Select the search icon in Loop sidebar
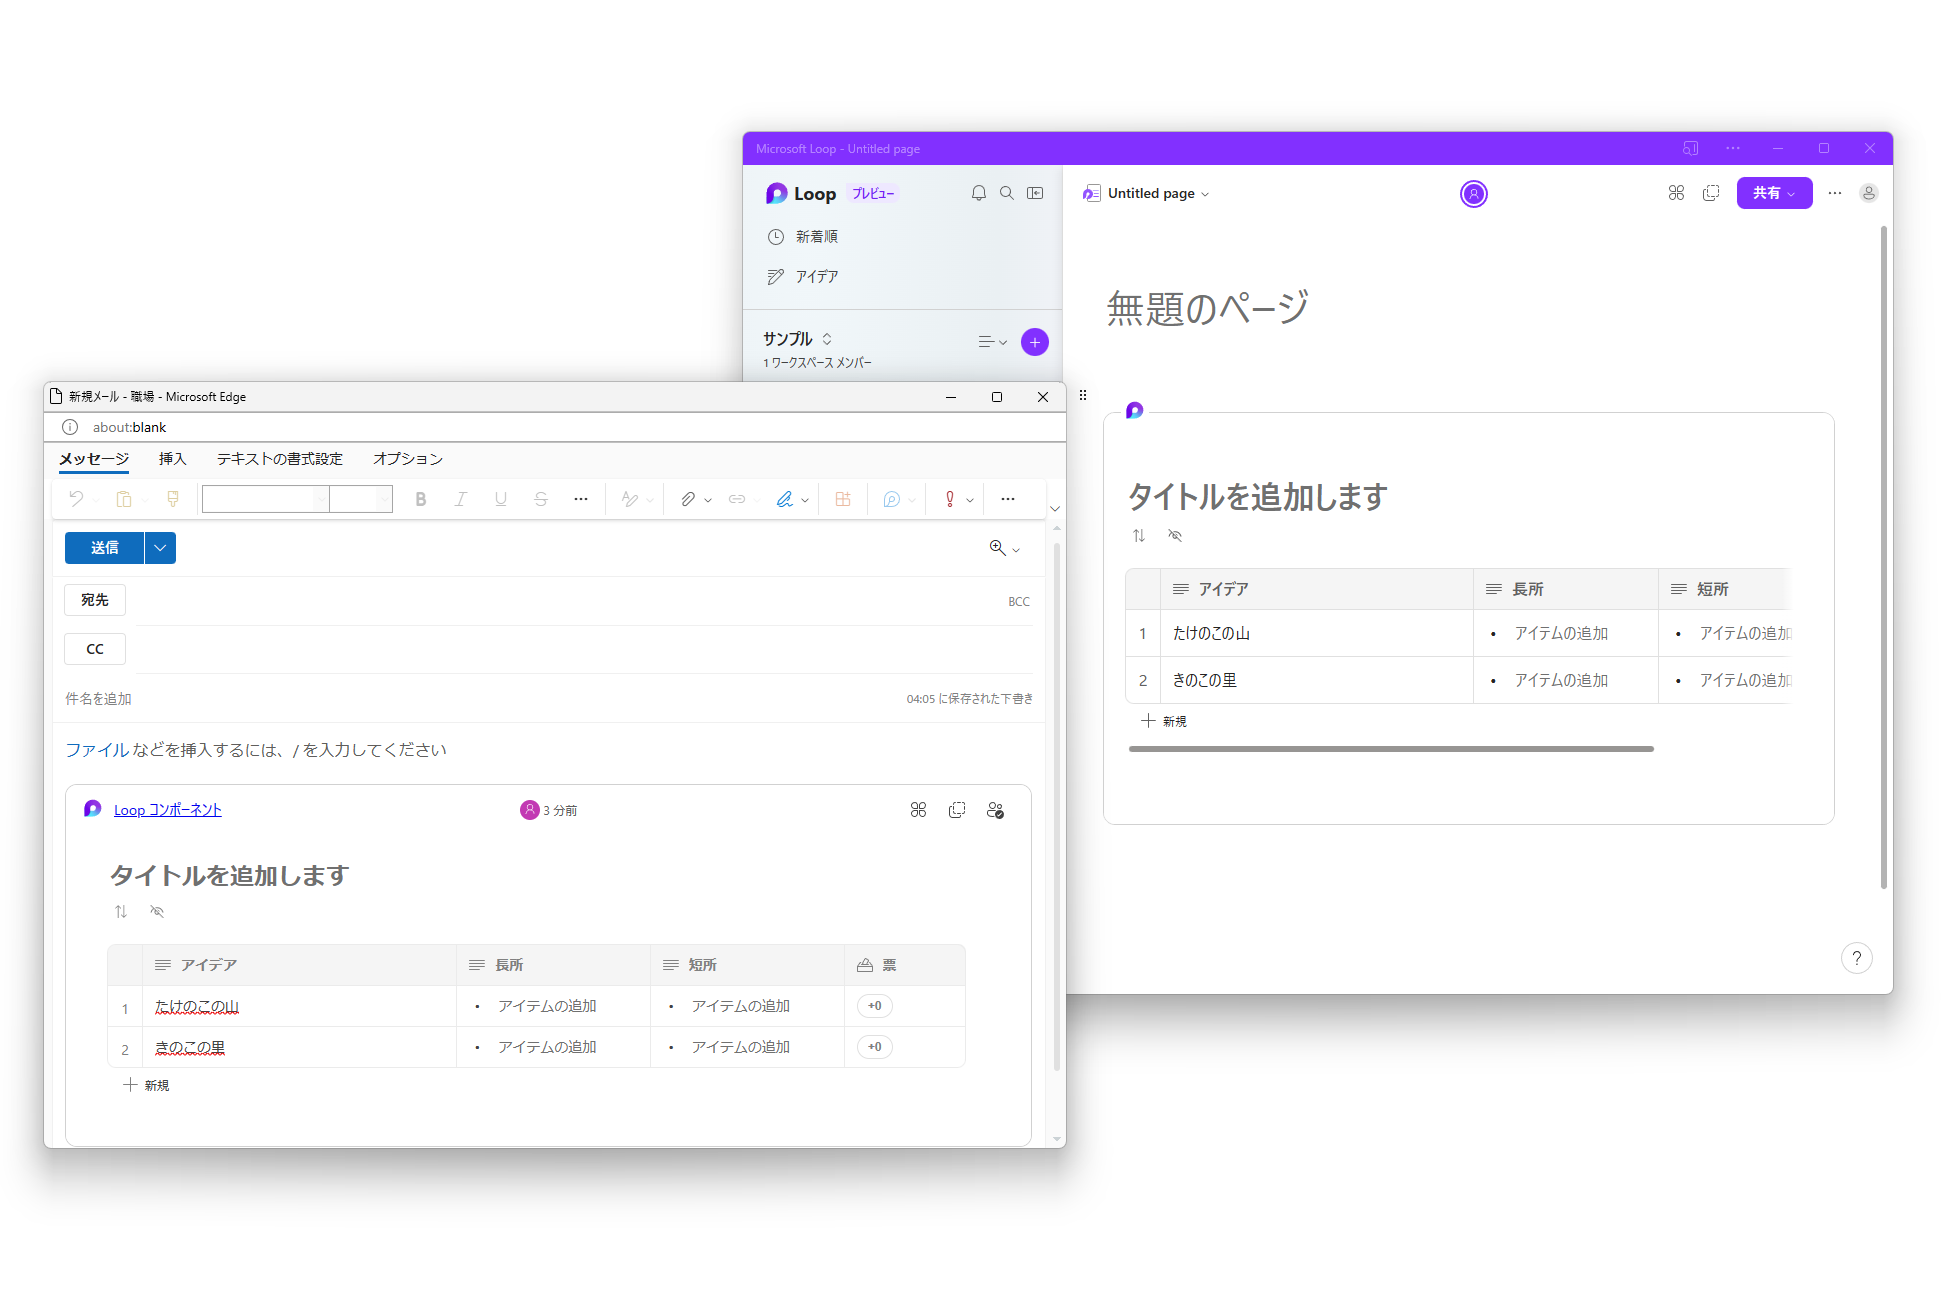The image size is (1942, 1299). pyautogui.click(x=1007, y=192)
